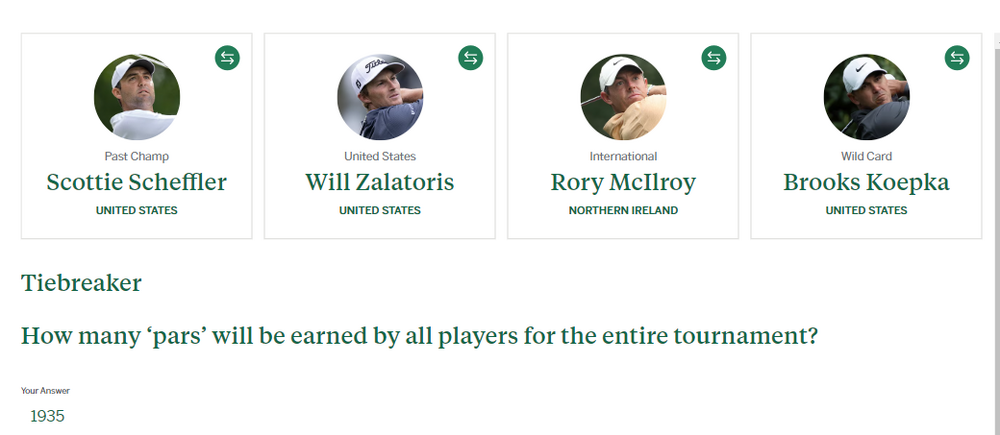Click the International category label
The image size is (1000, 435).
(623, 156)
